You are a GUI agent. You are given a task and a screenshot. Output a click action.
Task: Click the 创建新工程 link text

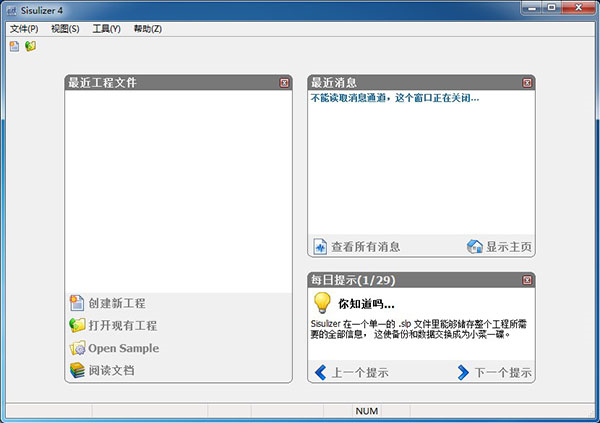pyautogui.click(x=117, y=304)
